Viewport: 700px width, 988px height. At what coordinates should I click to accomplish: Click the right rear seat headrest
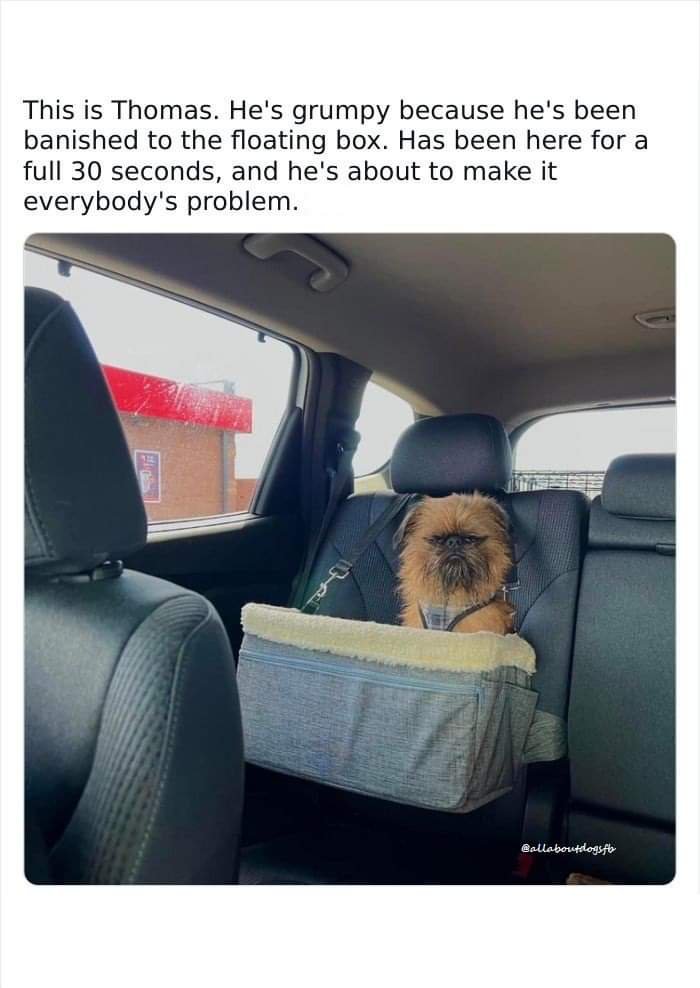point(638,486)
